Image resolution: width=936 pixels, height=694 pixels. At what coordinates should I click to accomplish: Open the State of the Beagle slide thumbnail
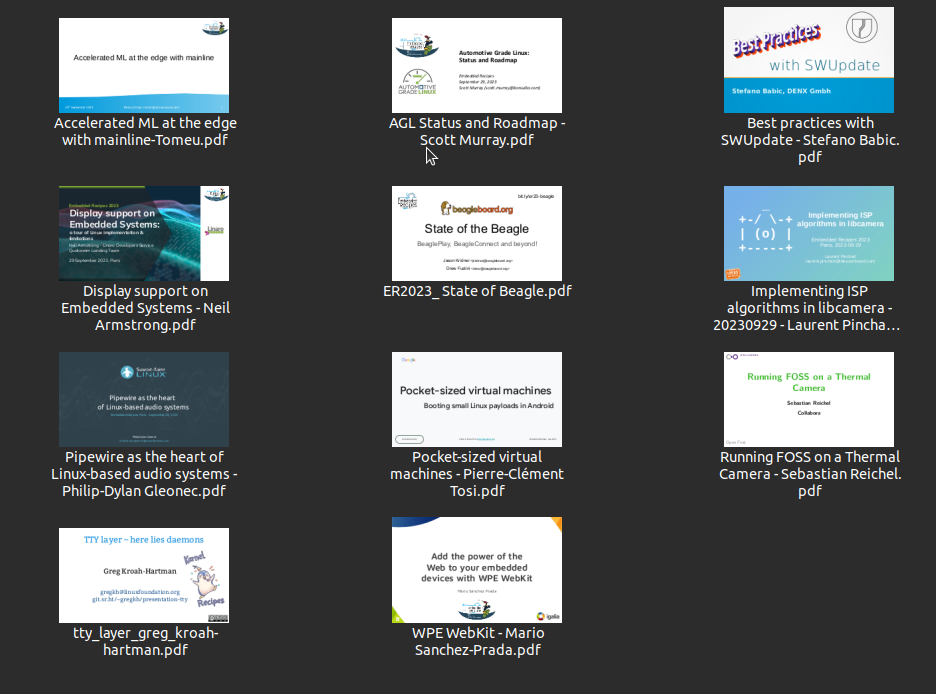(x=477, y=233)
